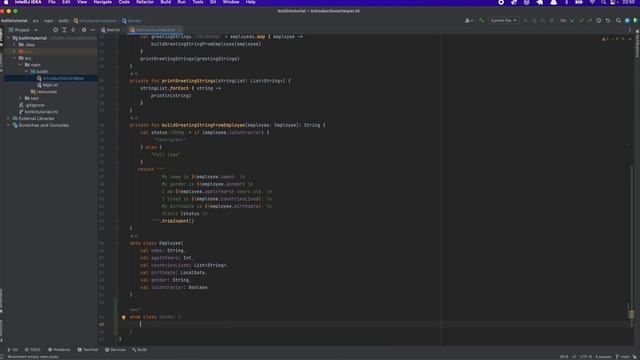Open the Help menu
The height and width of the screenshot is (360, 640).
click(251, 2)
